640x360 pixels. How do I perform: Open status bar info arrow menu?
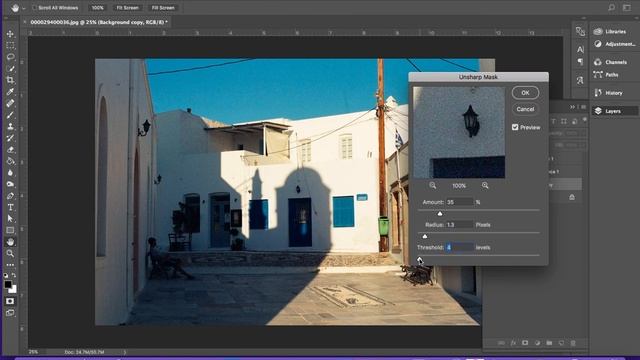pos(124,351)
